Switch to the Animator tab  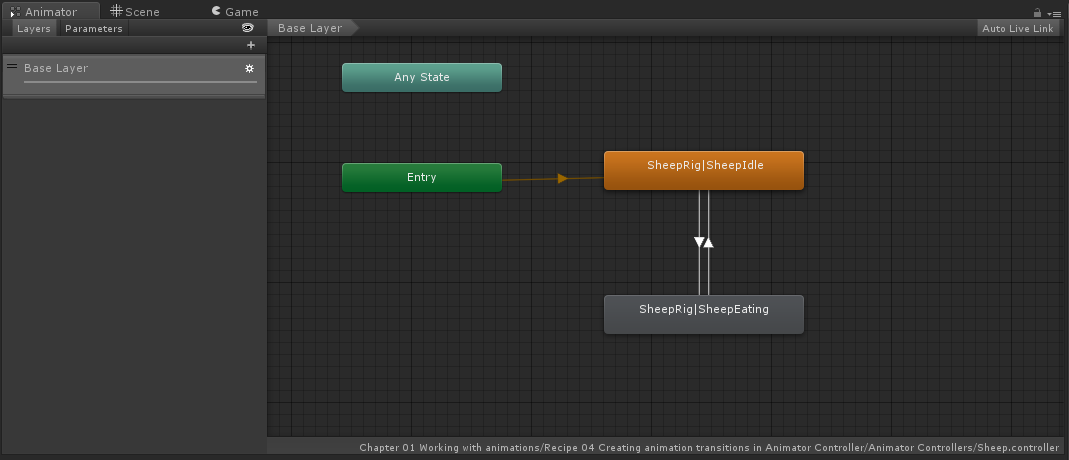(50, 11)
